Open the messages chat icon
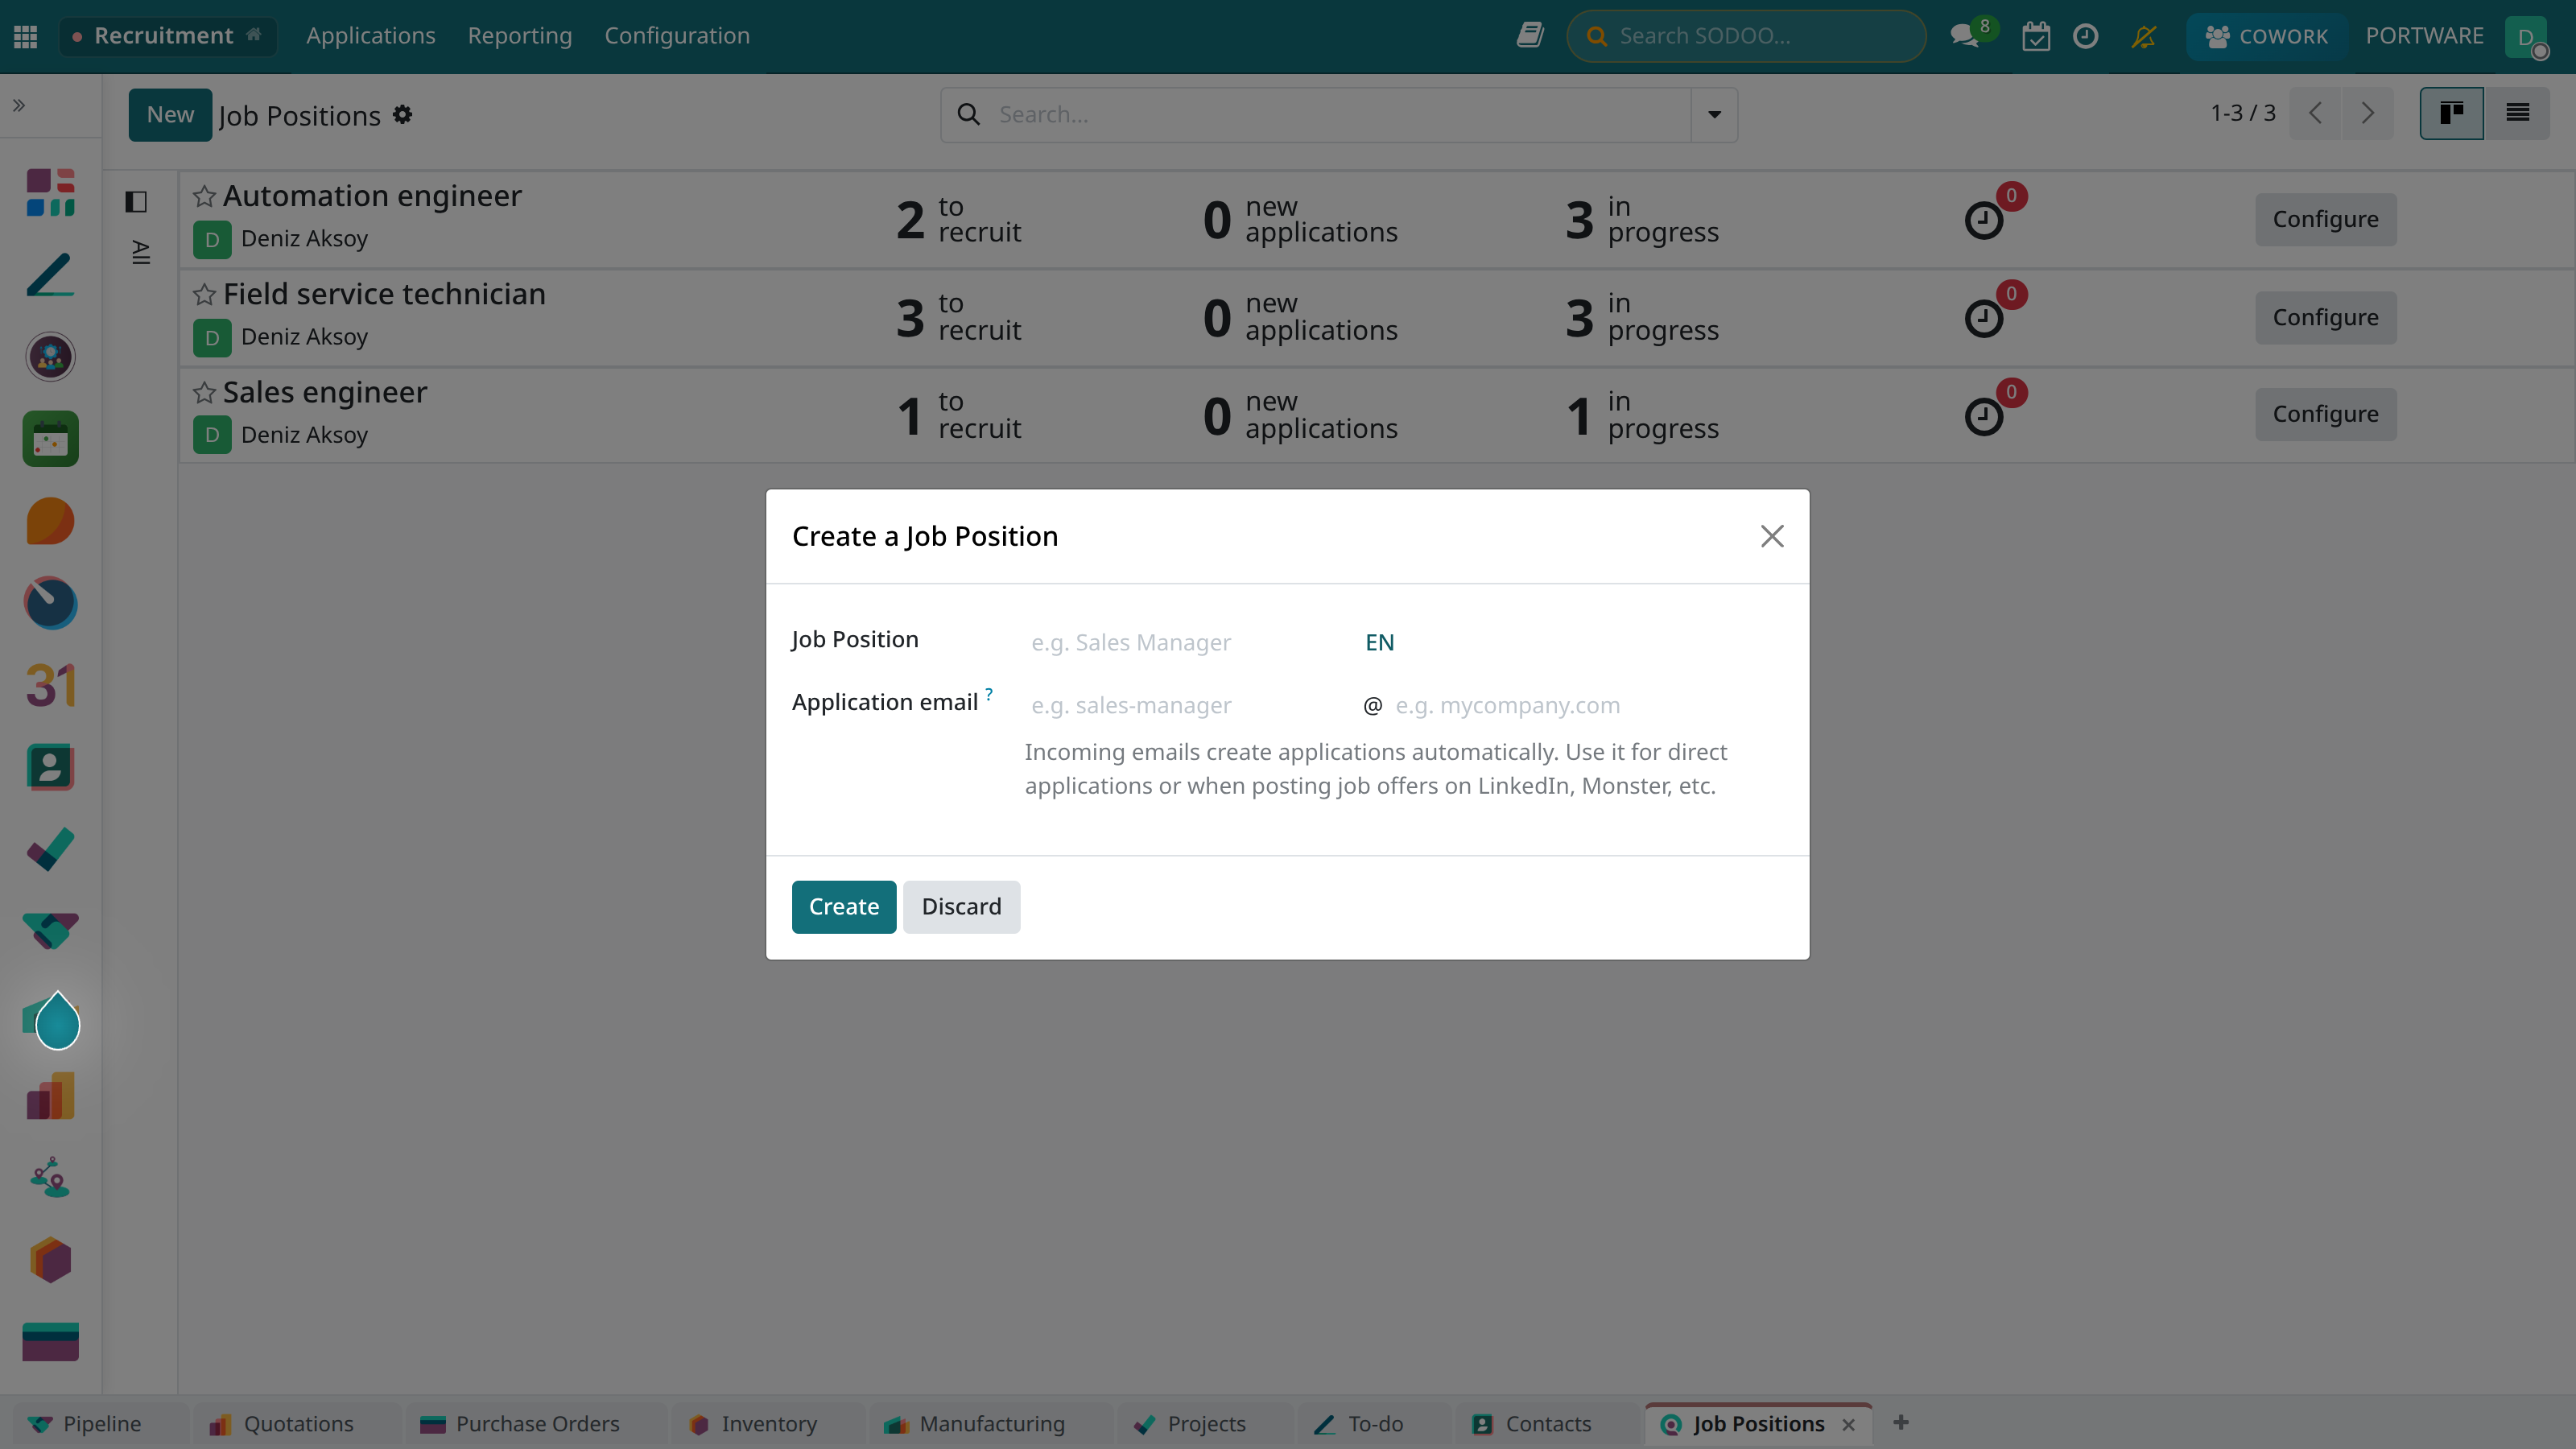 click(1965, 36)
